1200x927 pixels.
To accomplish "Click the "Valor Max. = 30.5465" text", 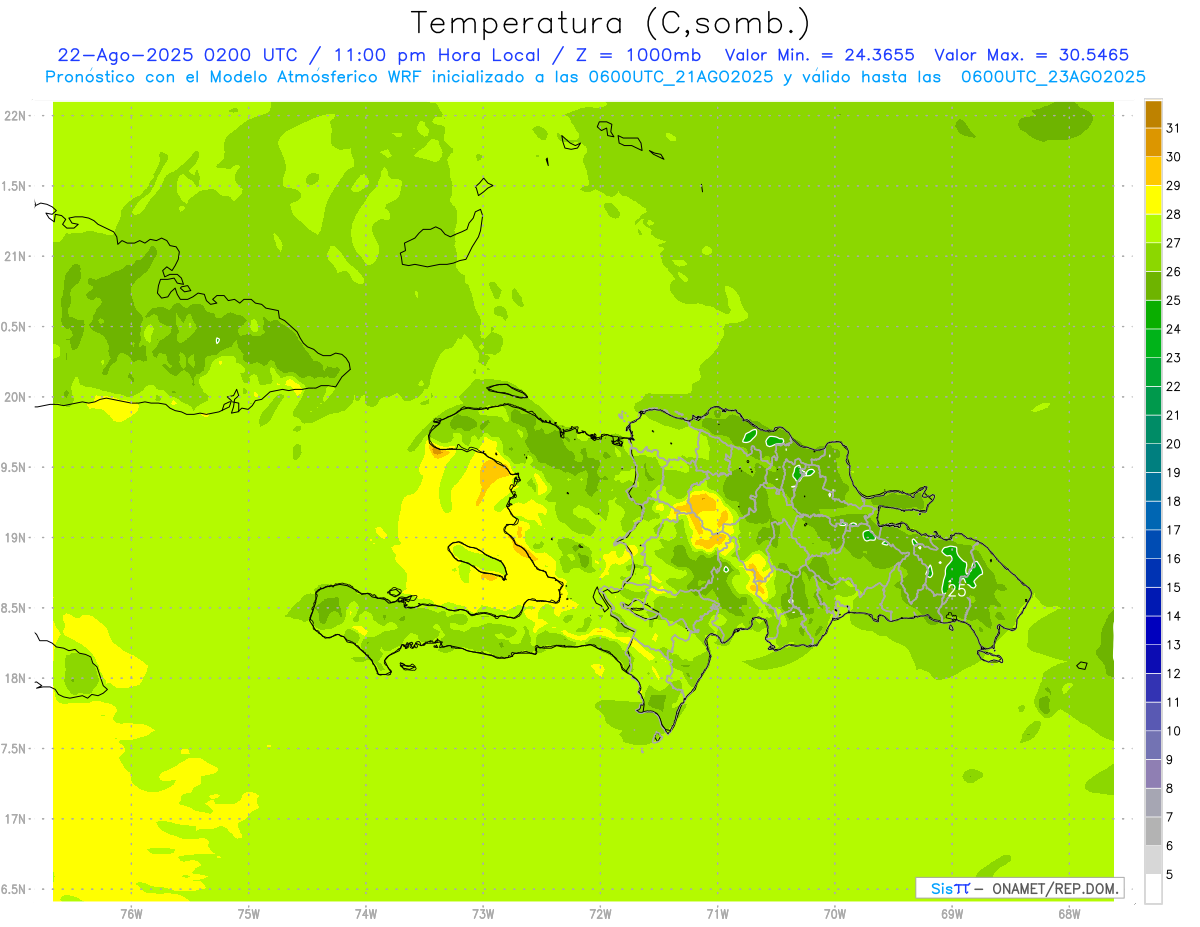I will [x=1032, y=55].
